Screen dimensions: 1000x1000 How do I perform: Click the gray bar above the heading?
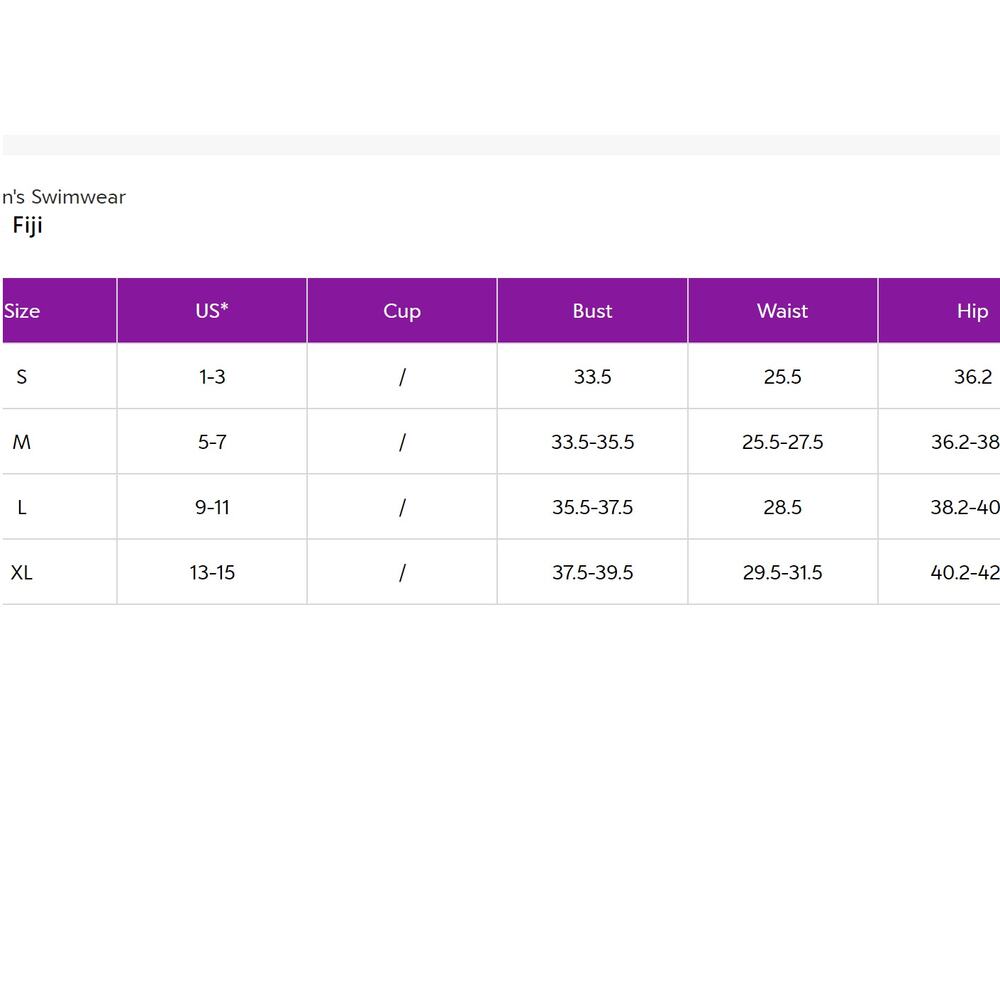[501, 145]
